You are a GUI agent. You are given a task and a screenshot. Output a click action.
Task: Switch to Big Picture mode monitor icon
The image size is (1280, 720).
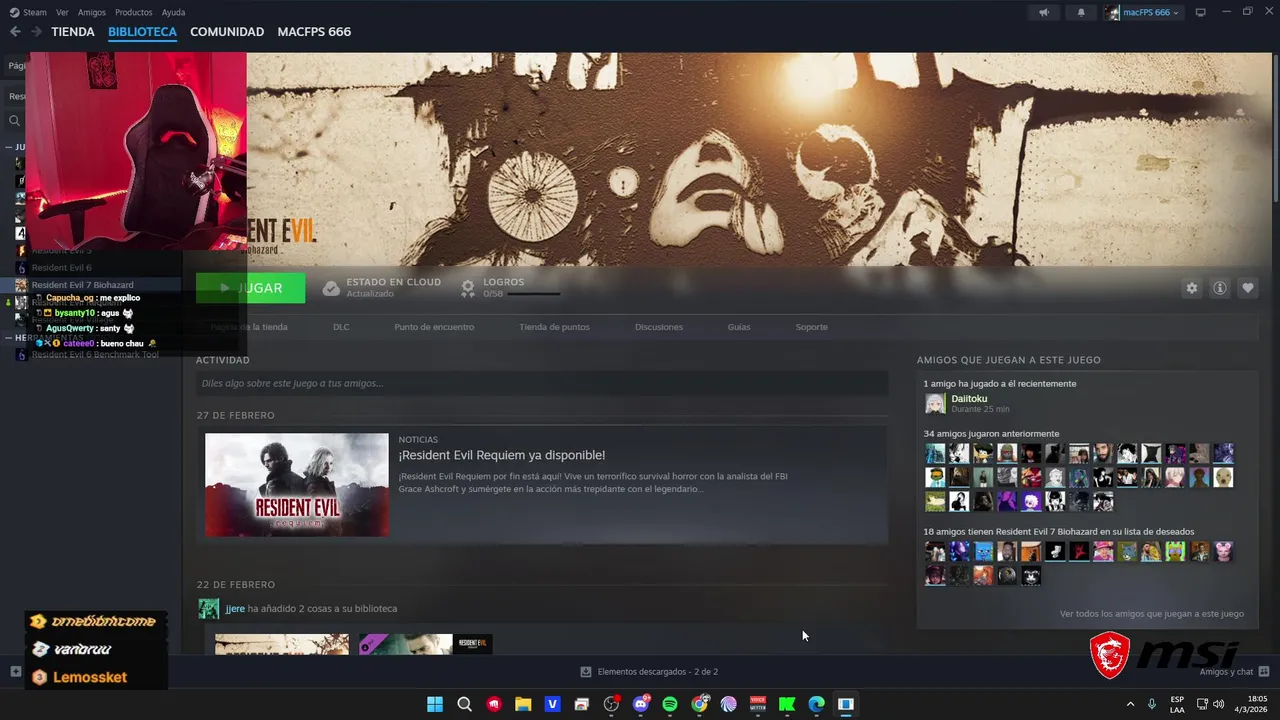click(x=1201, y=12)
